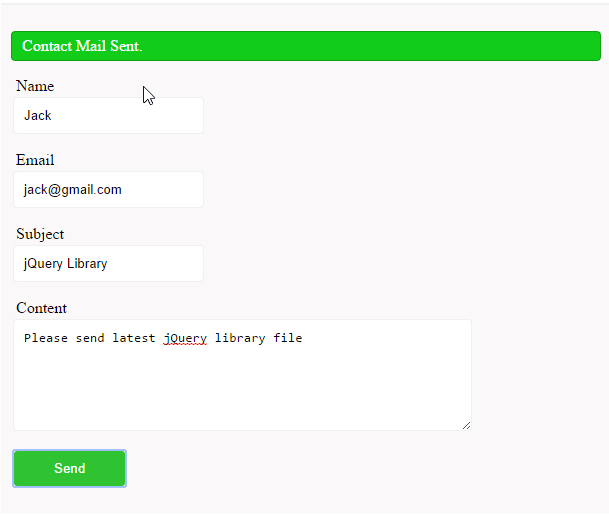Click the Send button
This screenshot has height=516, width=609.
[70, 468]
